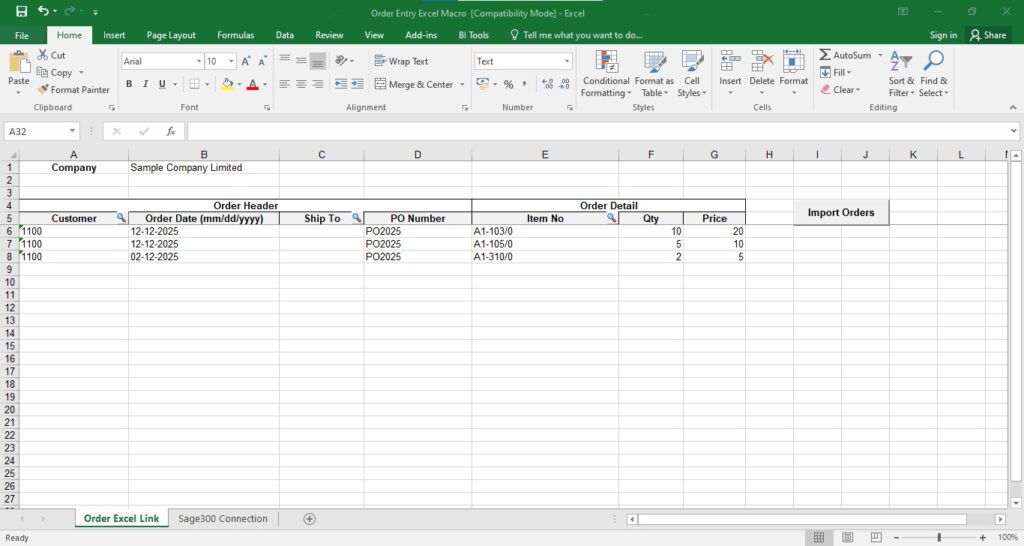
Task: Open the Formulas ribbon tab
Action: (x=235, y=35)
